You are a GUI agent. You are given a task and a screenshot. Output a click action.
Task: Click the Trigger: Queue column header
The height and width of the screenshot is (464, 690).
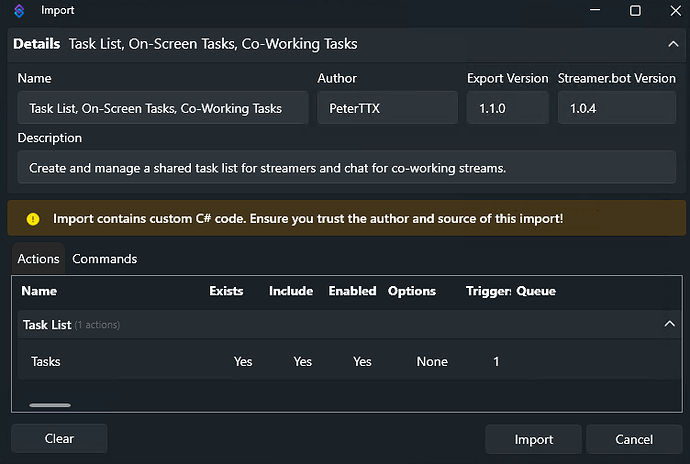tap(510, 291)
